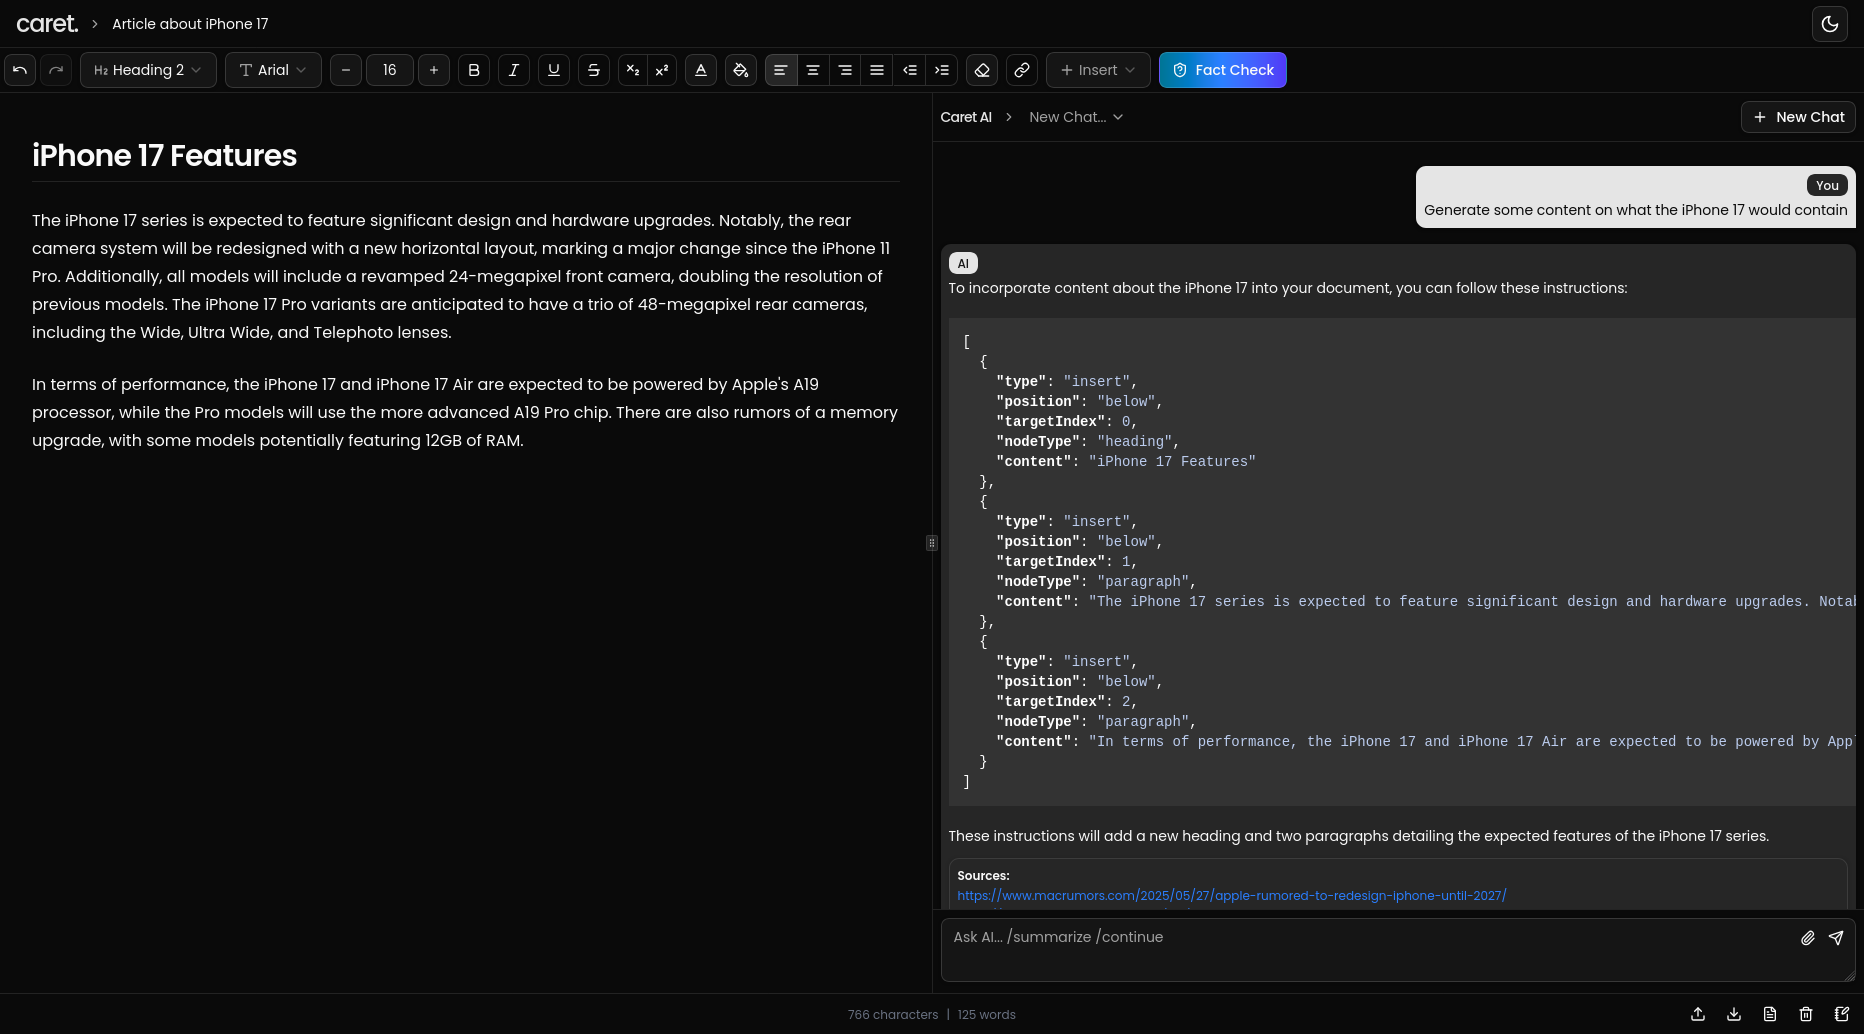The width and height of the screenshot is (1864, 1034).
Task: Expand the New Chat history dropdown
Action: 1076,117
